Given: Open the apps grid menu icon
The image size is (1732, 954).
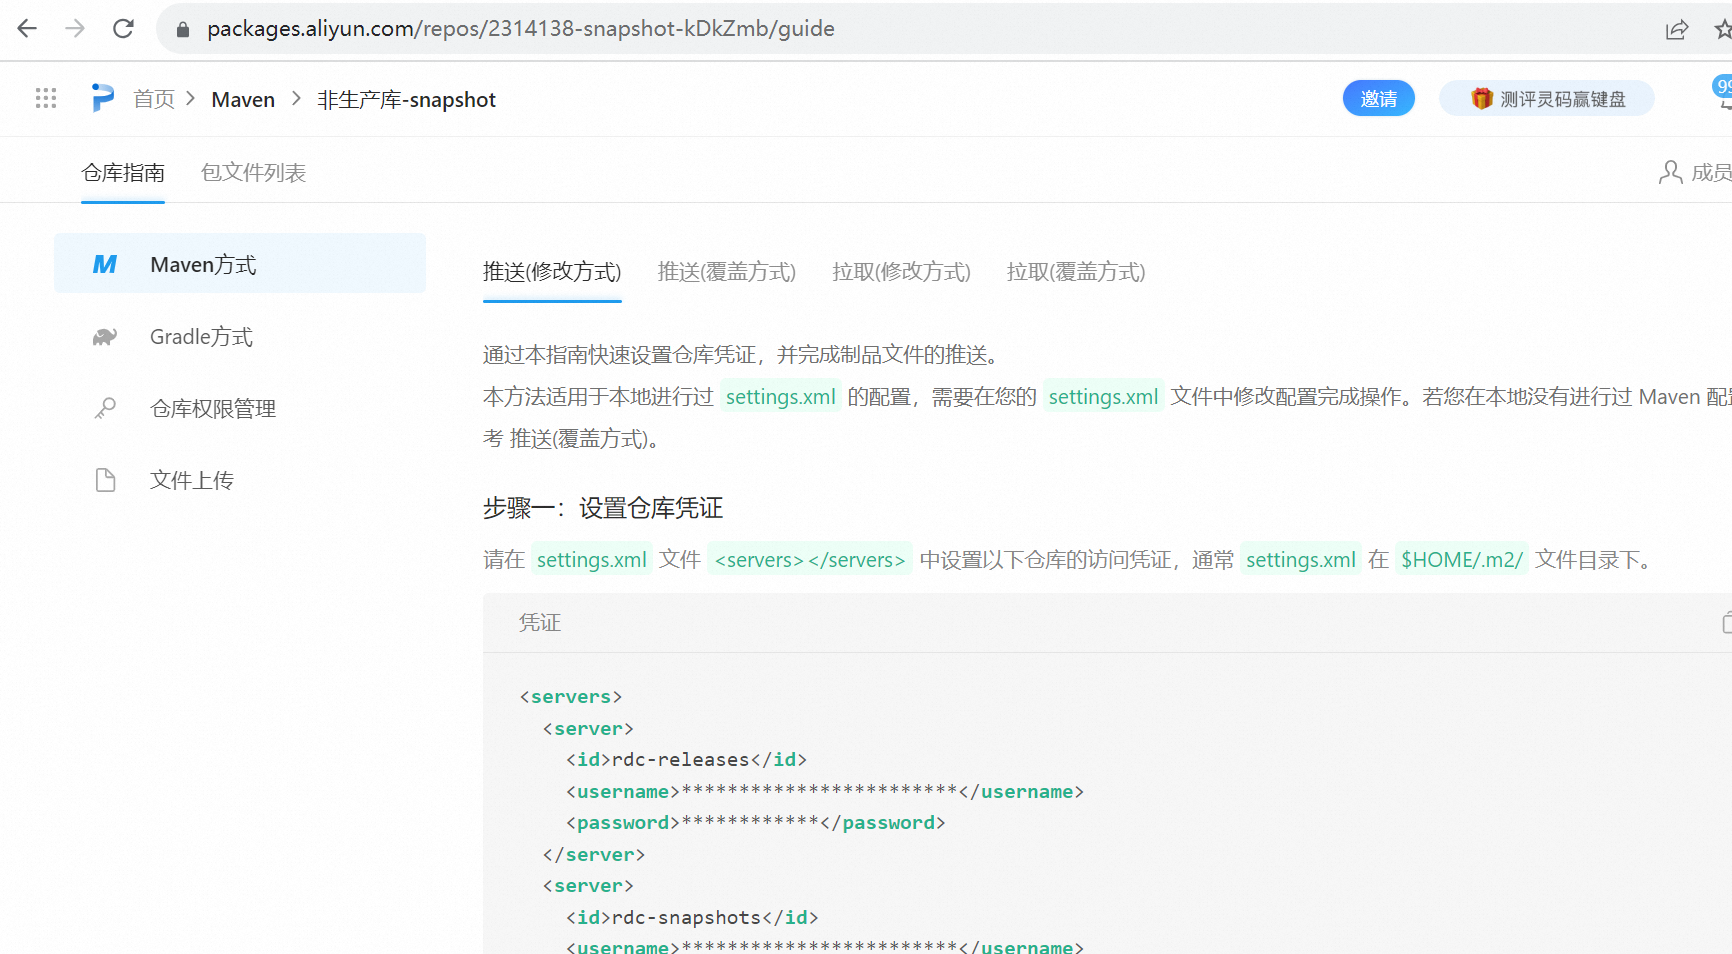Looking at the screenshot, I should [46, 98].
